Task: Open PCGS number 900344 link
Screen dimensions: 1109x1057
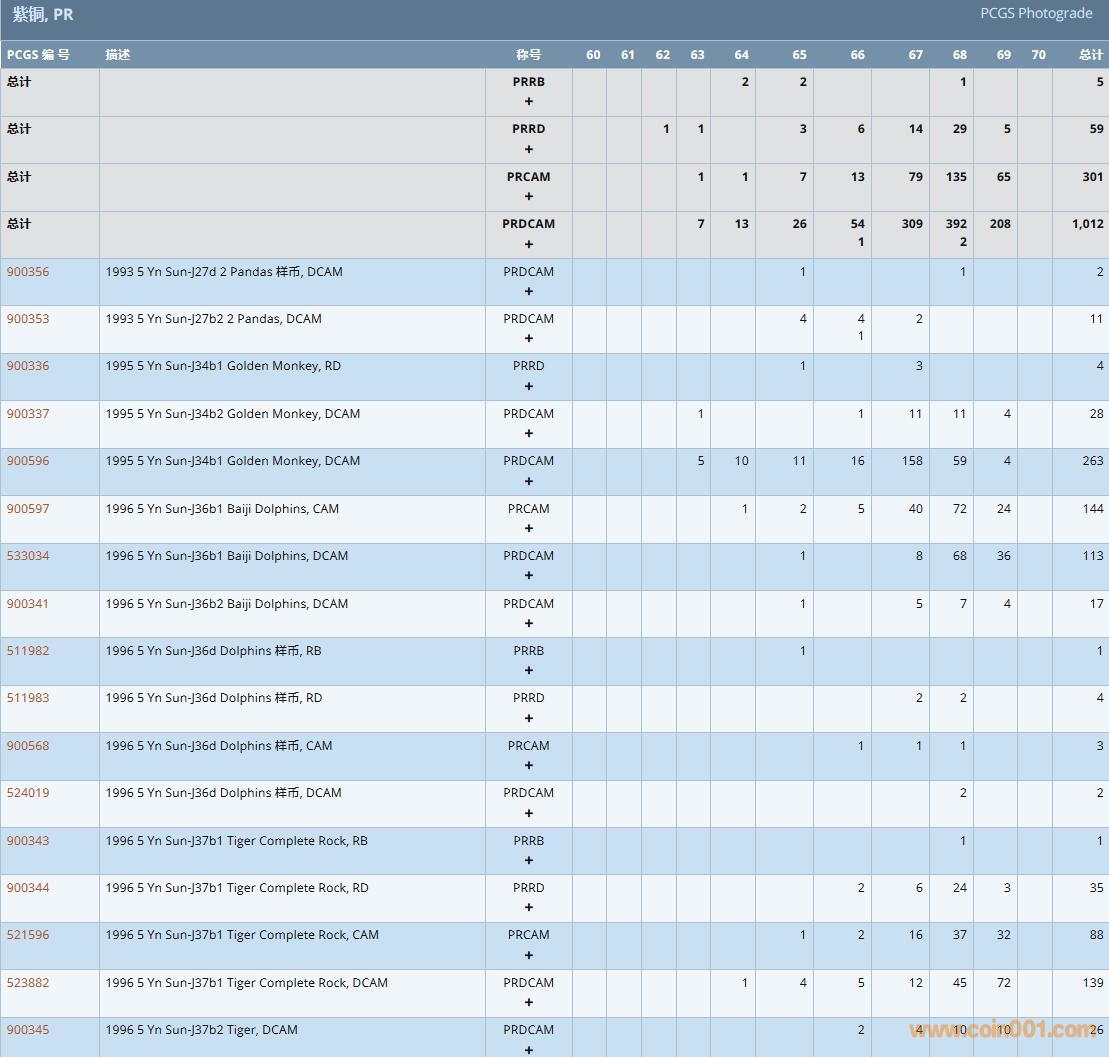Action: tap(28, 888)
